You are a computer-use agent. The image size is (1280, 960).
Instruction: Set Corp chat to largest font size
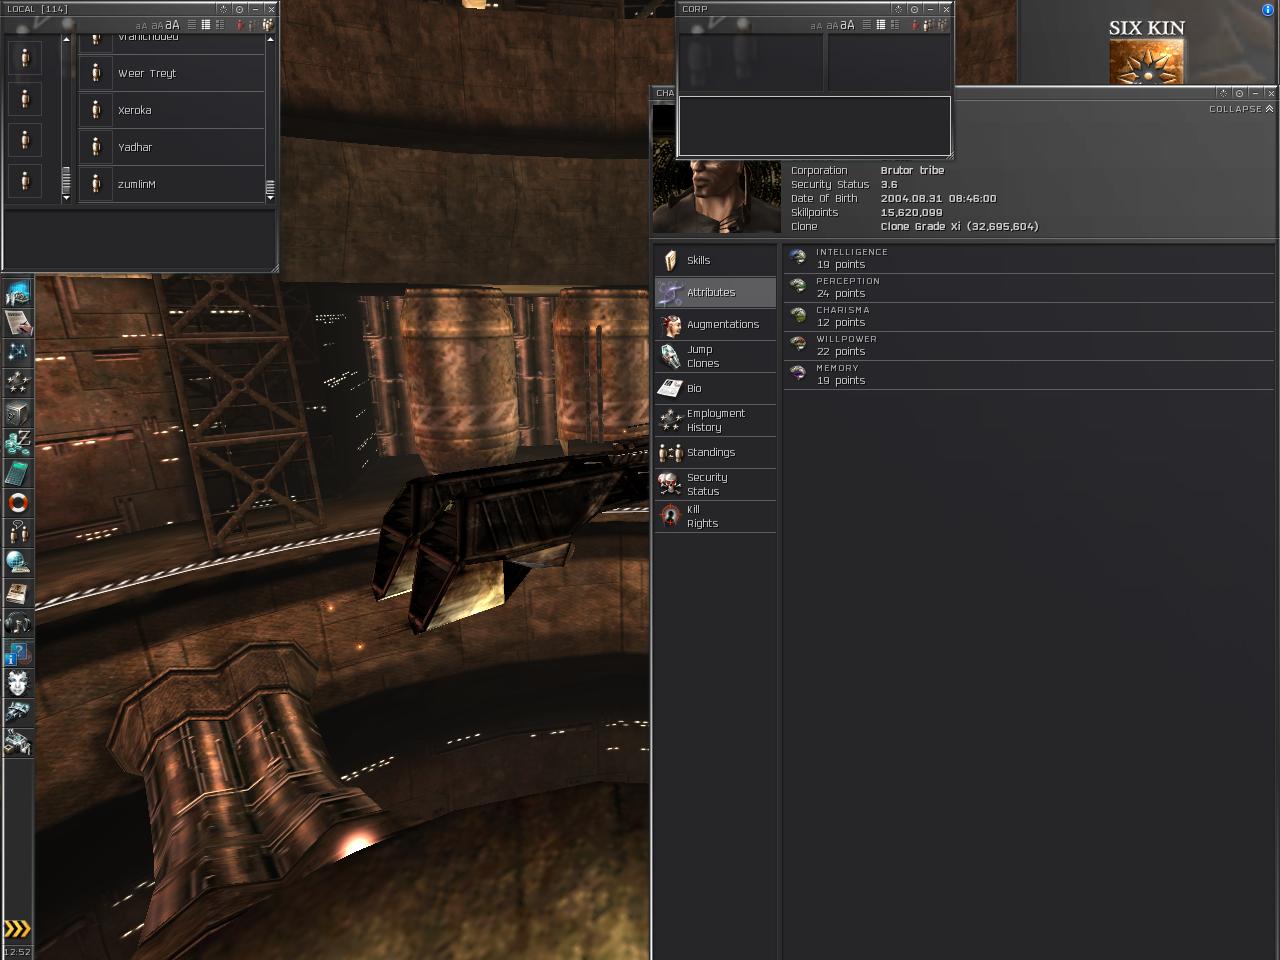[x=847, y=25]
